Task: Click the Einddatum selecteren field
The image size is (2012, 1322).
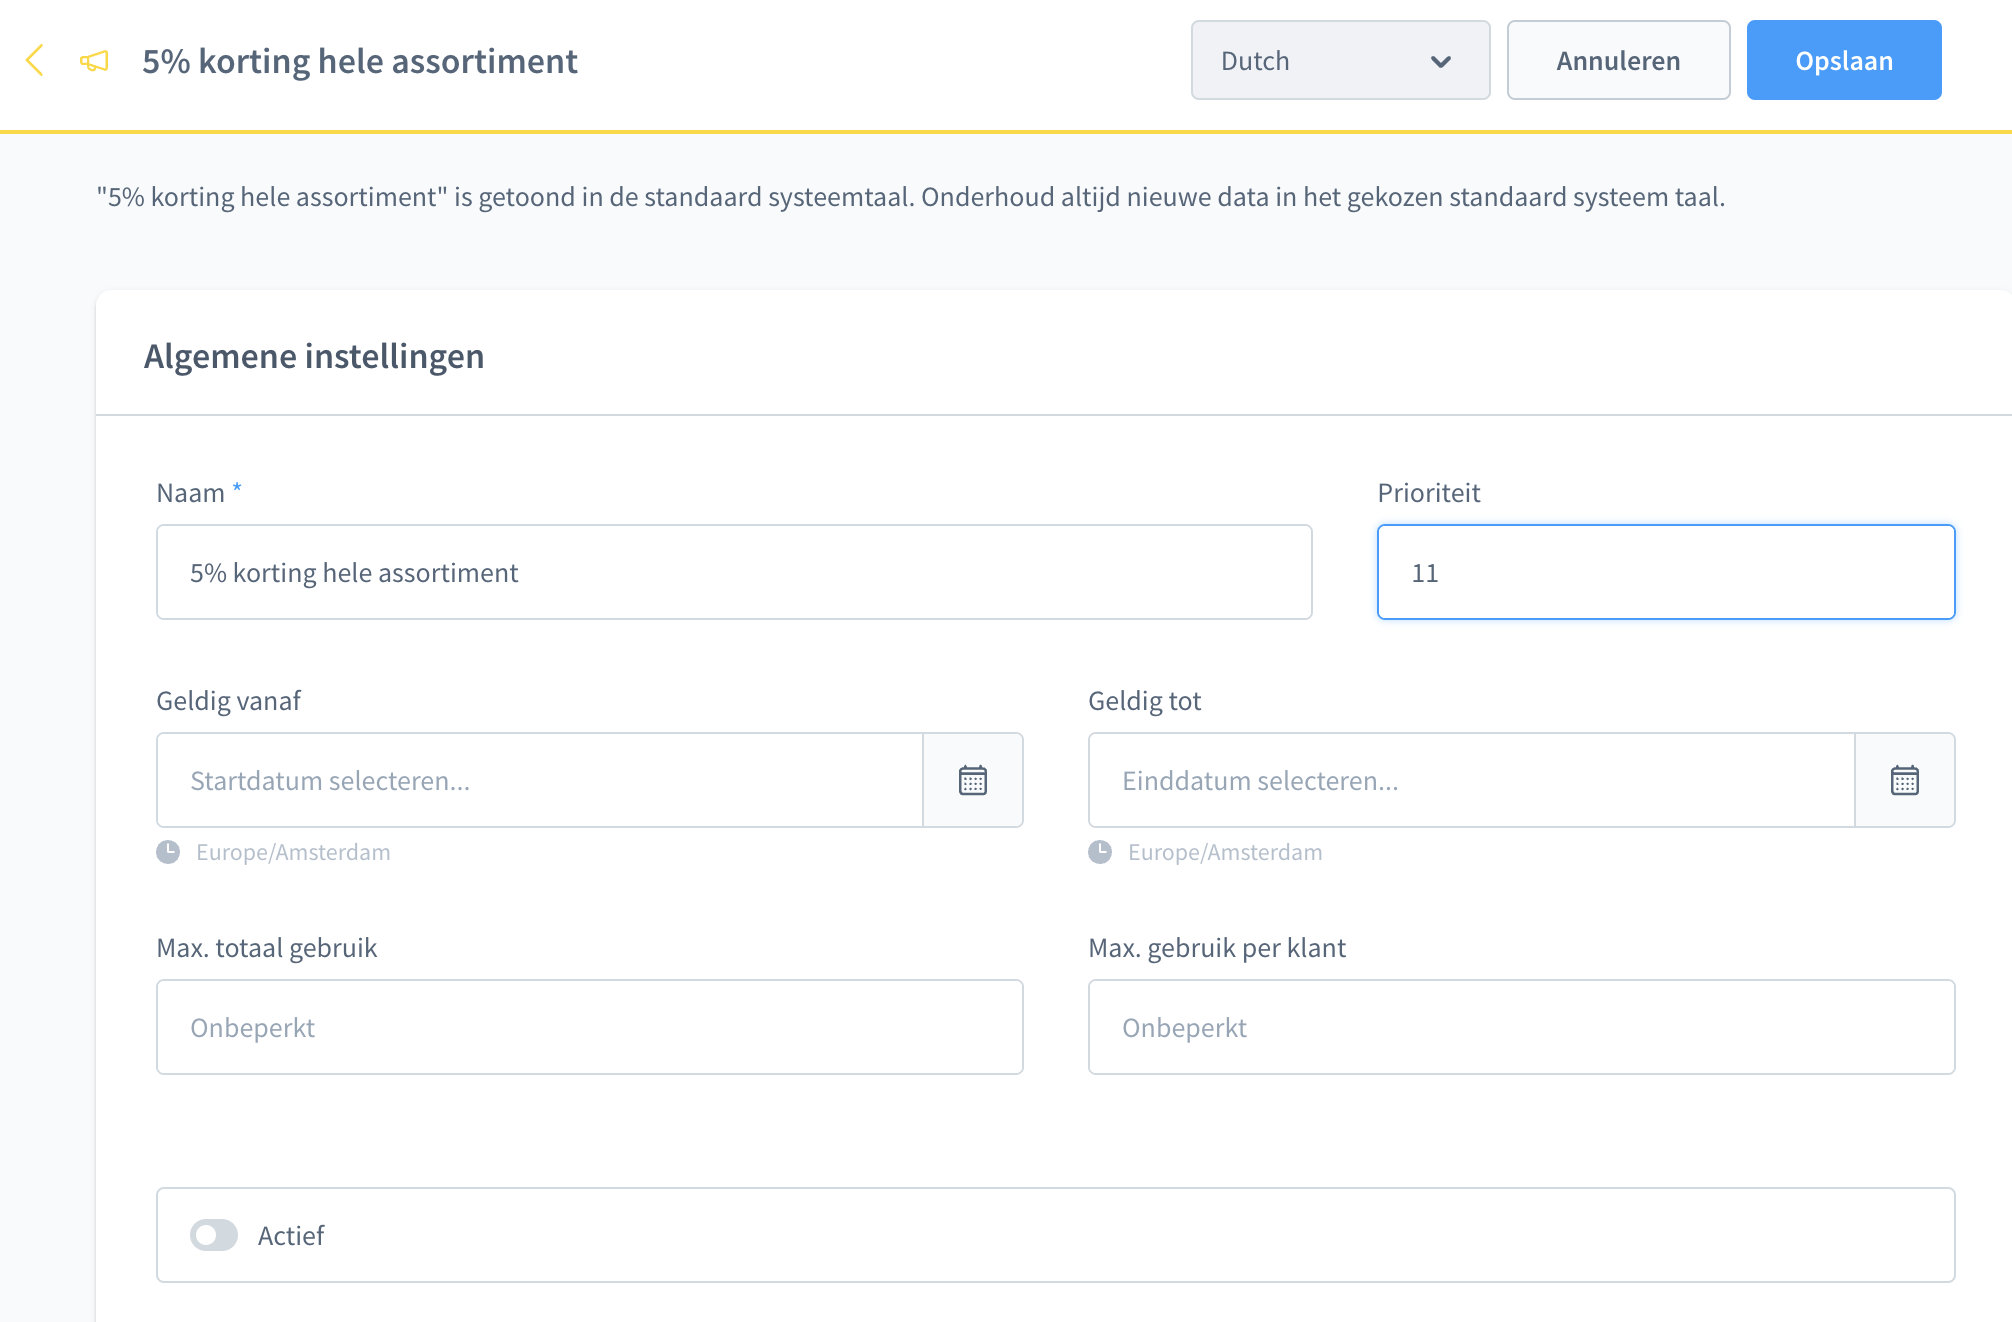Action: pos(1471,780)
